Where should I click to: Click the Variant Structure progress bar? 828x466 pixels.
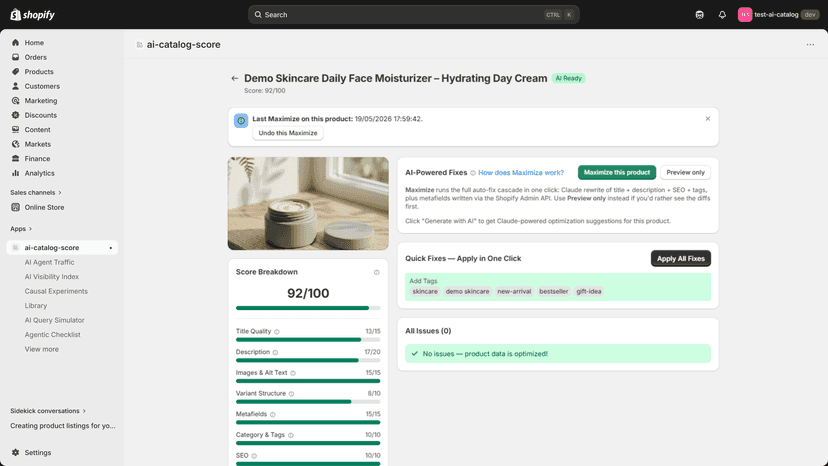(x=308, y=402)
